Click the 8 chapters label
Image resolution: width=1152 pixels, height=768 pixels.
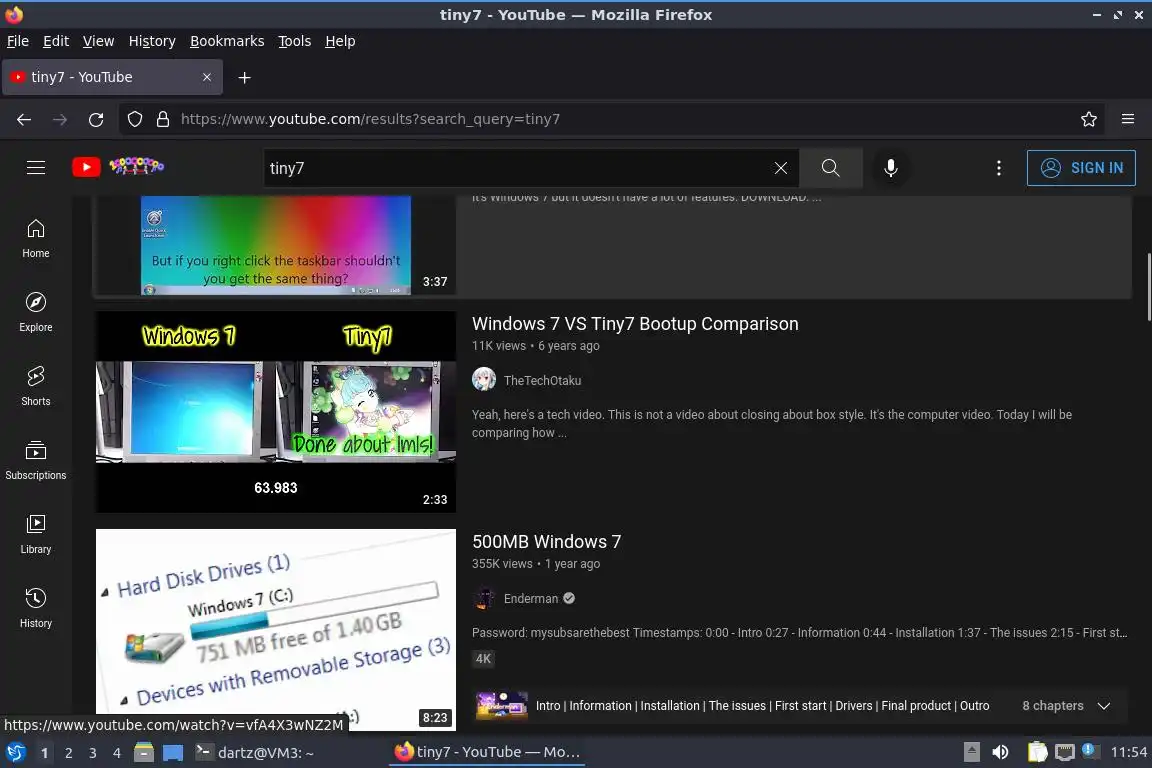pos(1053,706)
